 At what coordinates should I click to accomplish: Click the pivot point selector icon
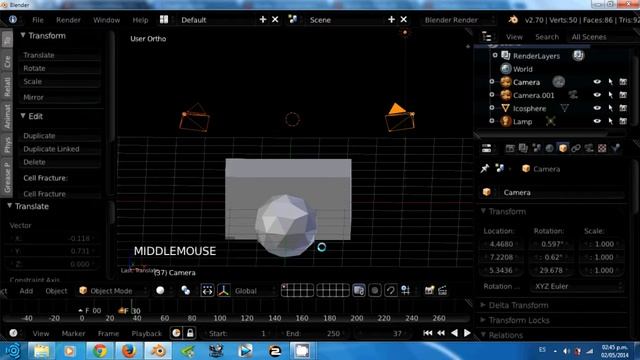coord(185,290)
